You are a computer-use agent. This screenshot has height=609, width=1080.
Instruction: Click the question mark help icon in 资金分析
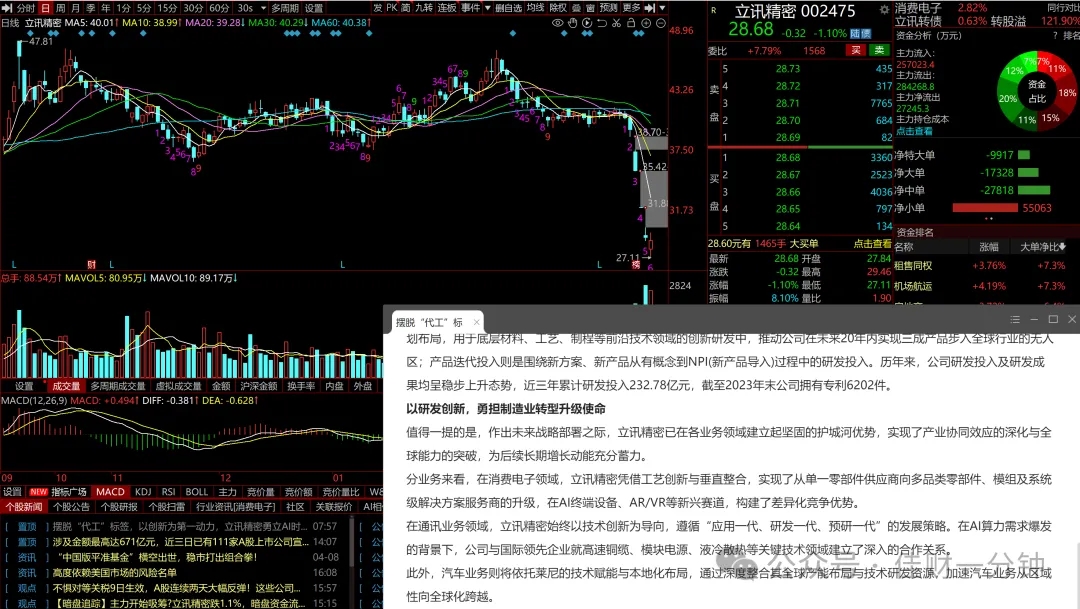(1053, 35)
